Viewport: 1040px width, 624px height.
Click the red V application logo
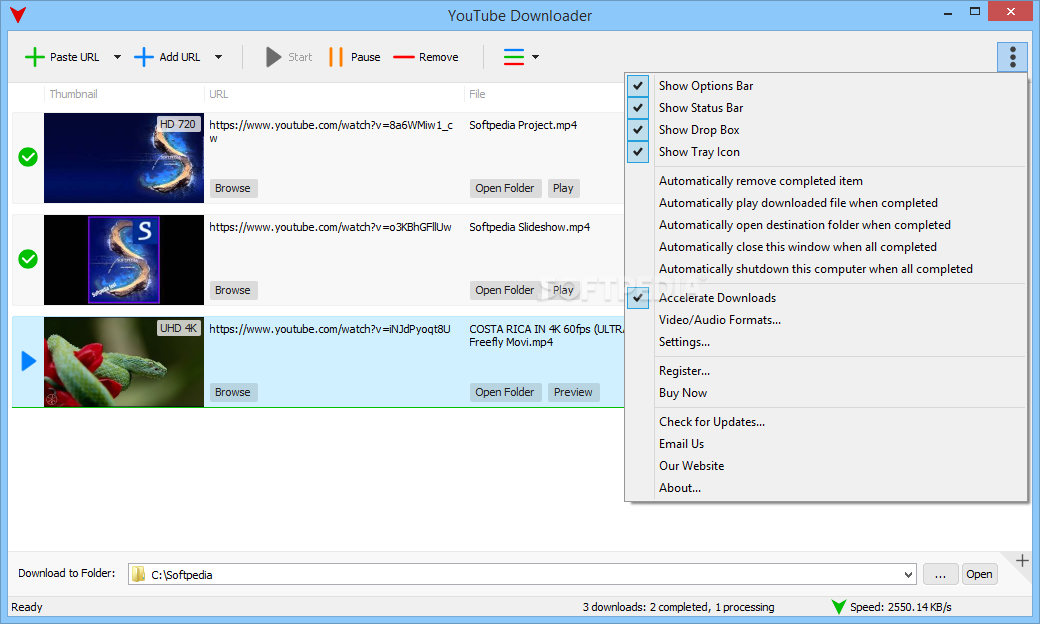point(18,15)
